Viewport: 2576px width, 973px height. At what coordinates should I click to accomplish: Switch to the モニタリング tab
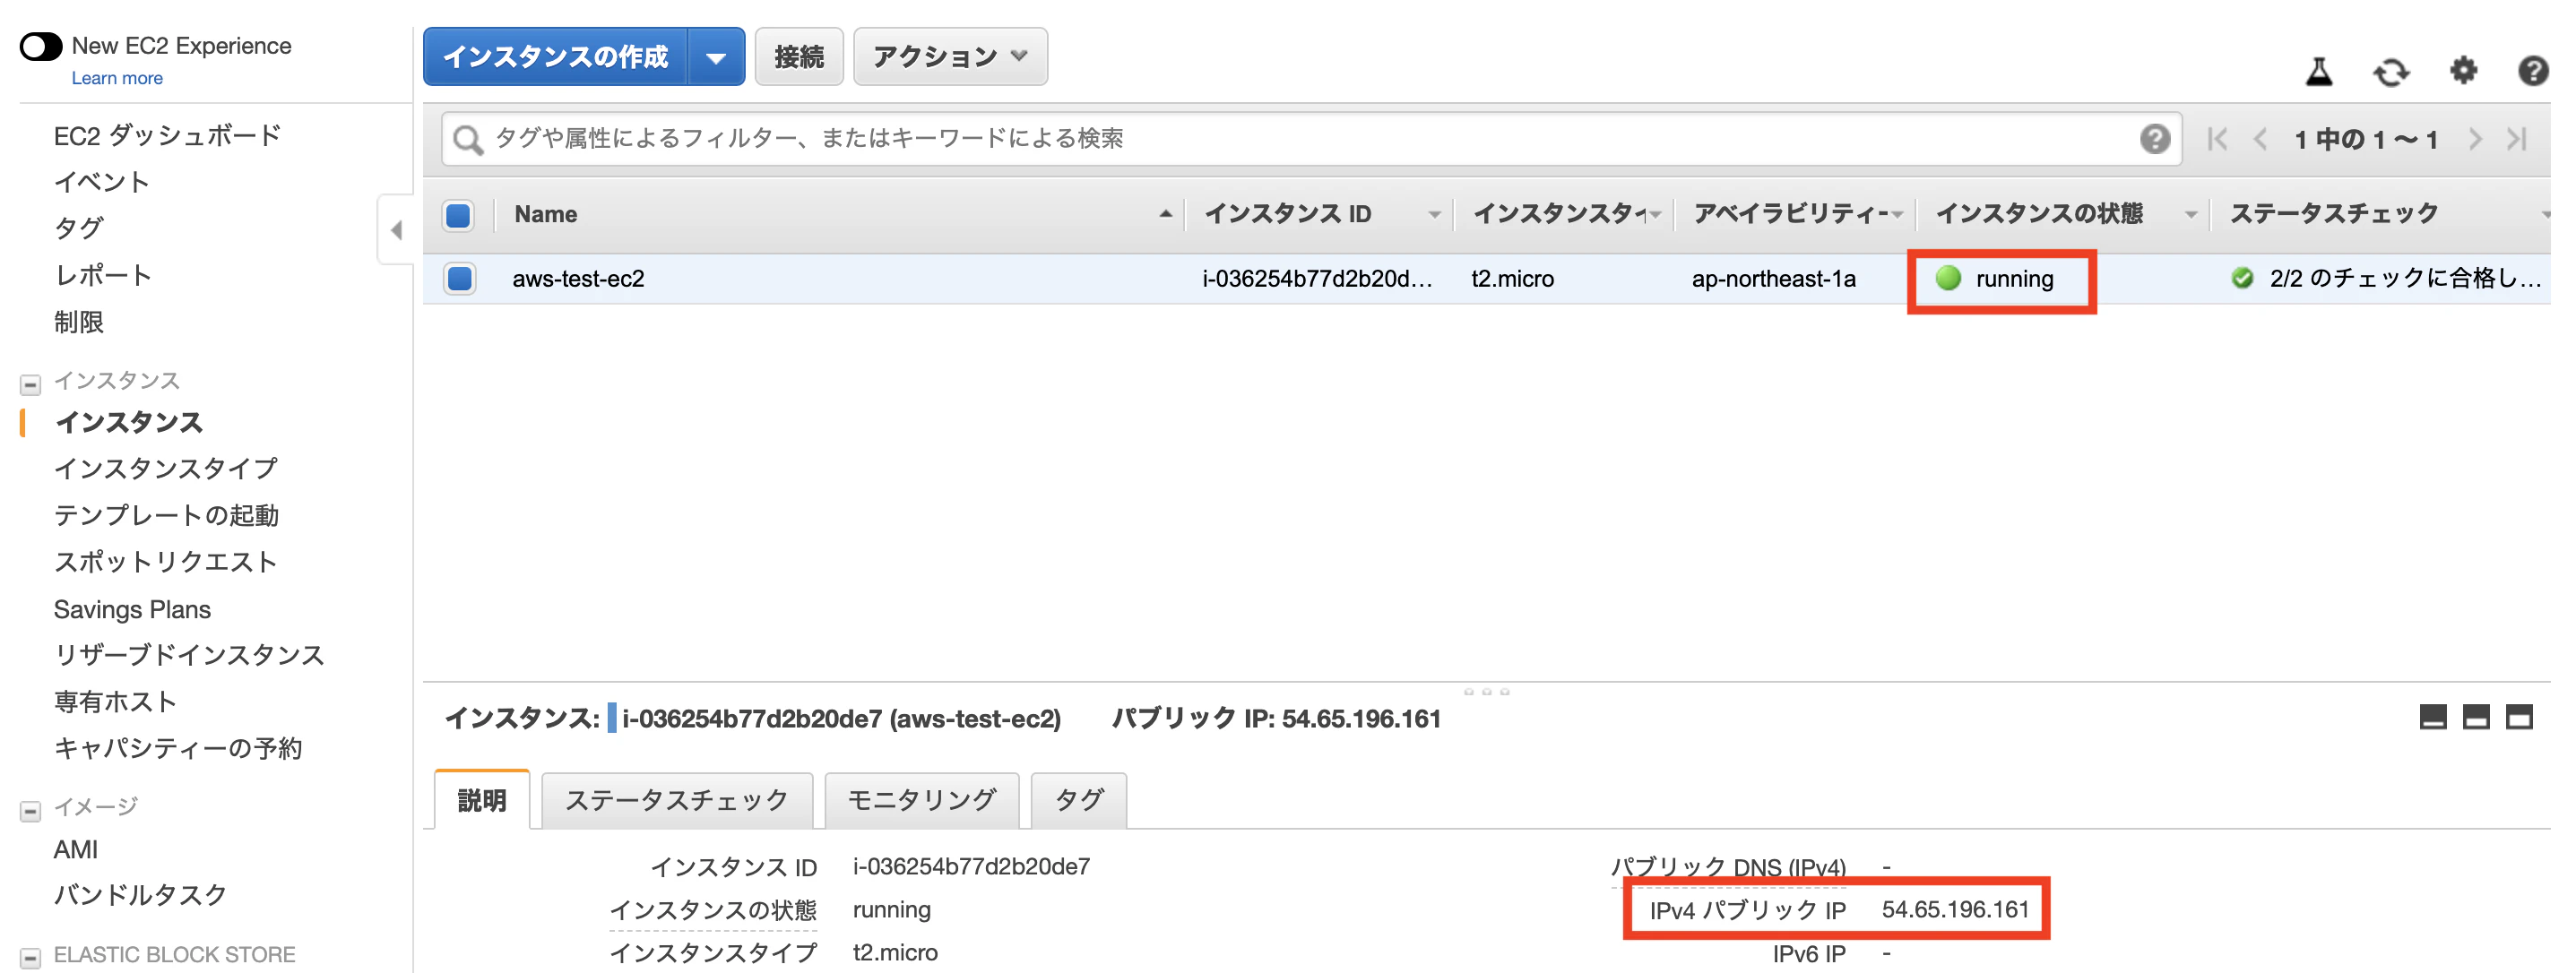pos(921,800)
